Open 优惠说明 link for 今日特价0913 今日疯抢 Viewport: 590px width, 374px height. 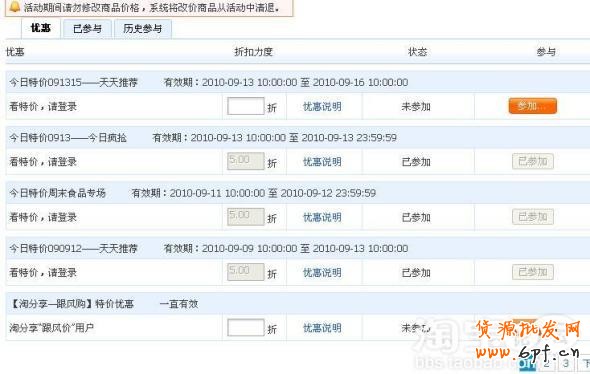[x=322, y=162]
